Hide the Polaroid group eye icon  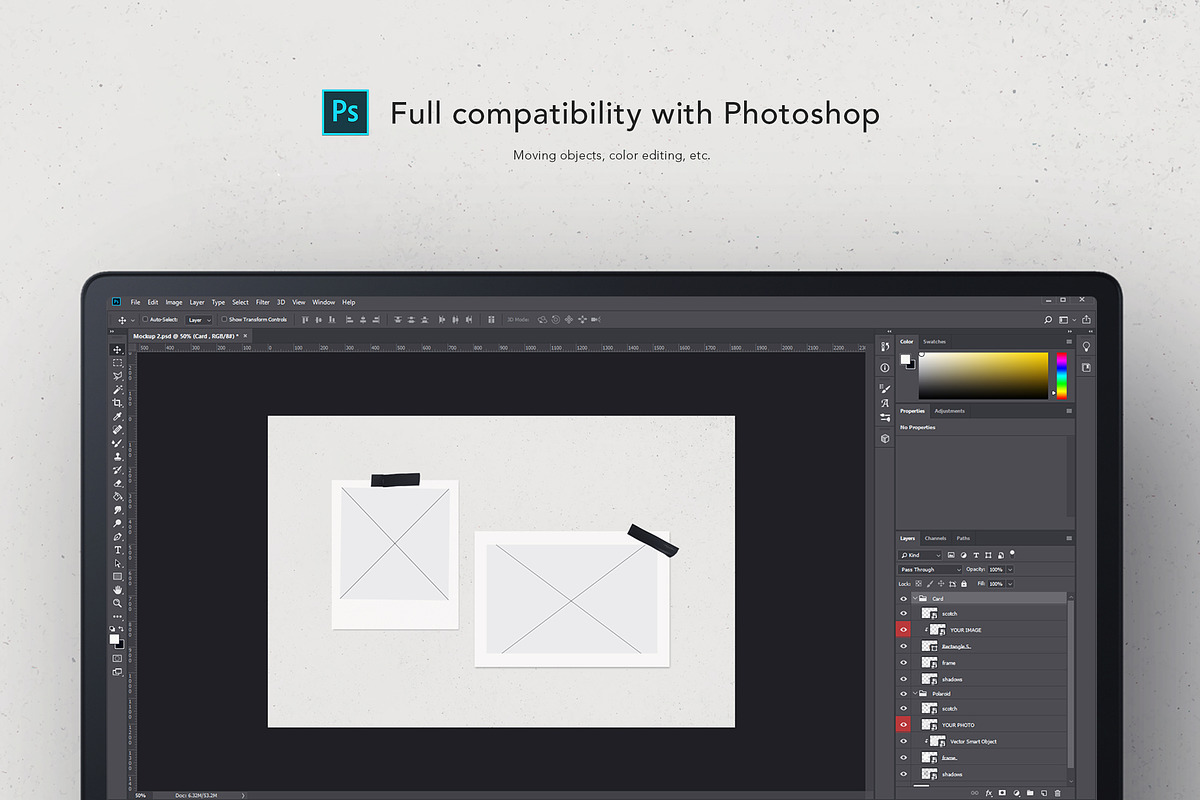pyautogui.click(x=904, y=693)
